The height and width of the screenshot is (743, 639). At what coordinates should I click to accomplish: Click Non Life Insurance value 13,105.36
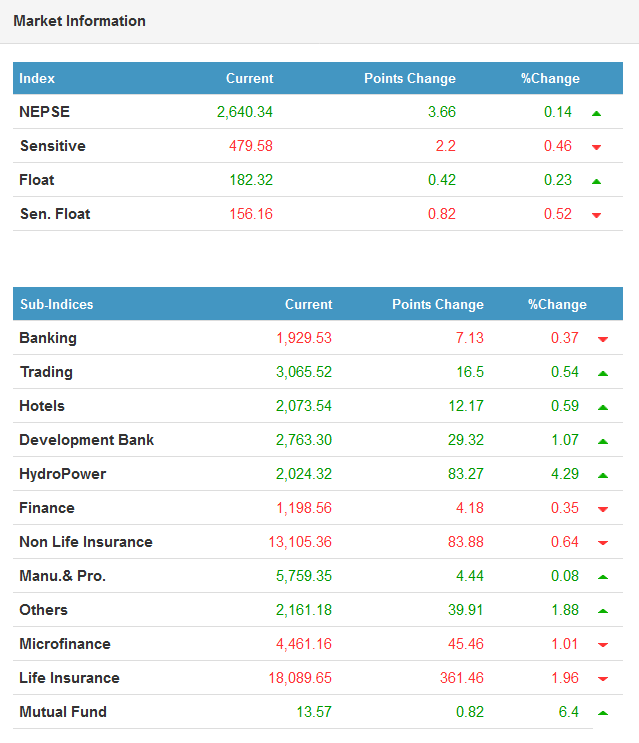click(300, 543)
